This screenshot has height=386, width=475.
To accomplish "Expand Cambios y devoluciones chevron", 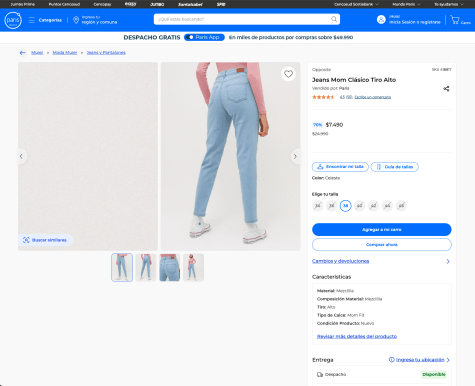I will (x=448, y=261).
